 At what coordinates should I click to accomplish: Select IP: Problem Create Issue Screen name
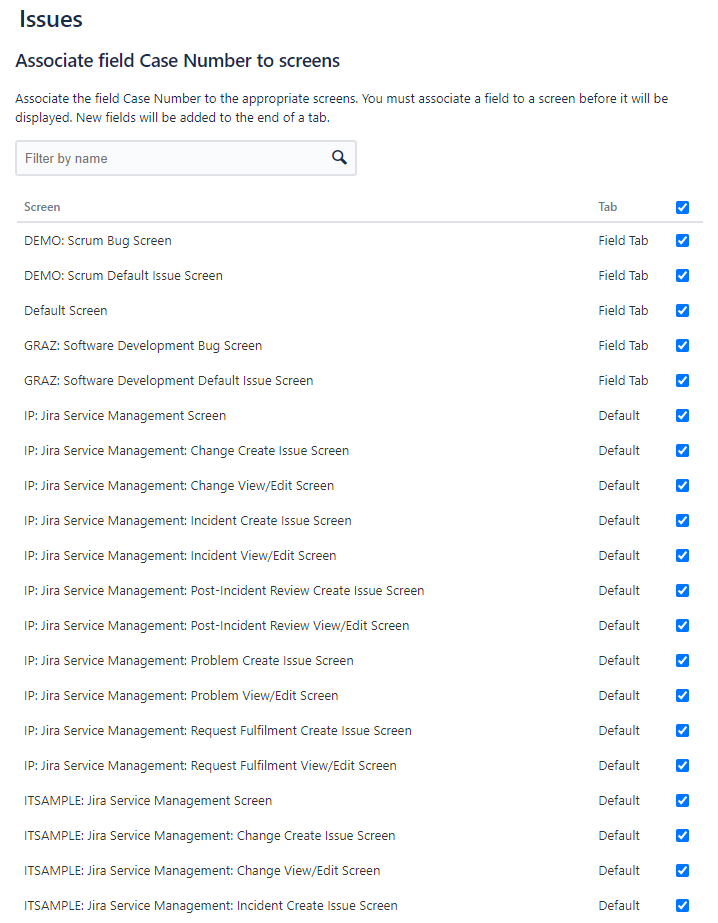coord(189,660)
